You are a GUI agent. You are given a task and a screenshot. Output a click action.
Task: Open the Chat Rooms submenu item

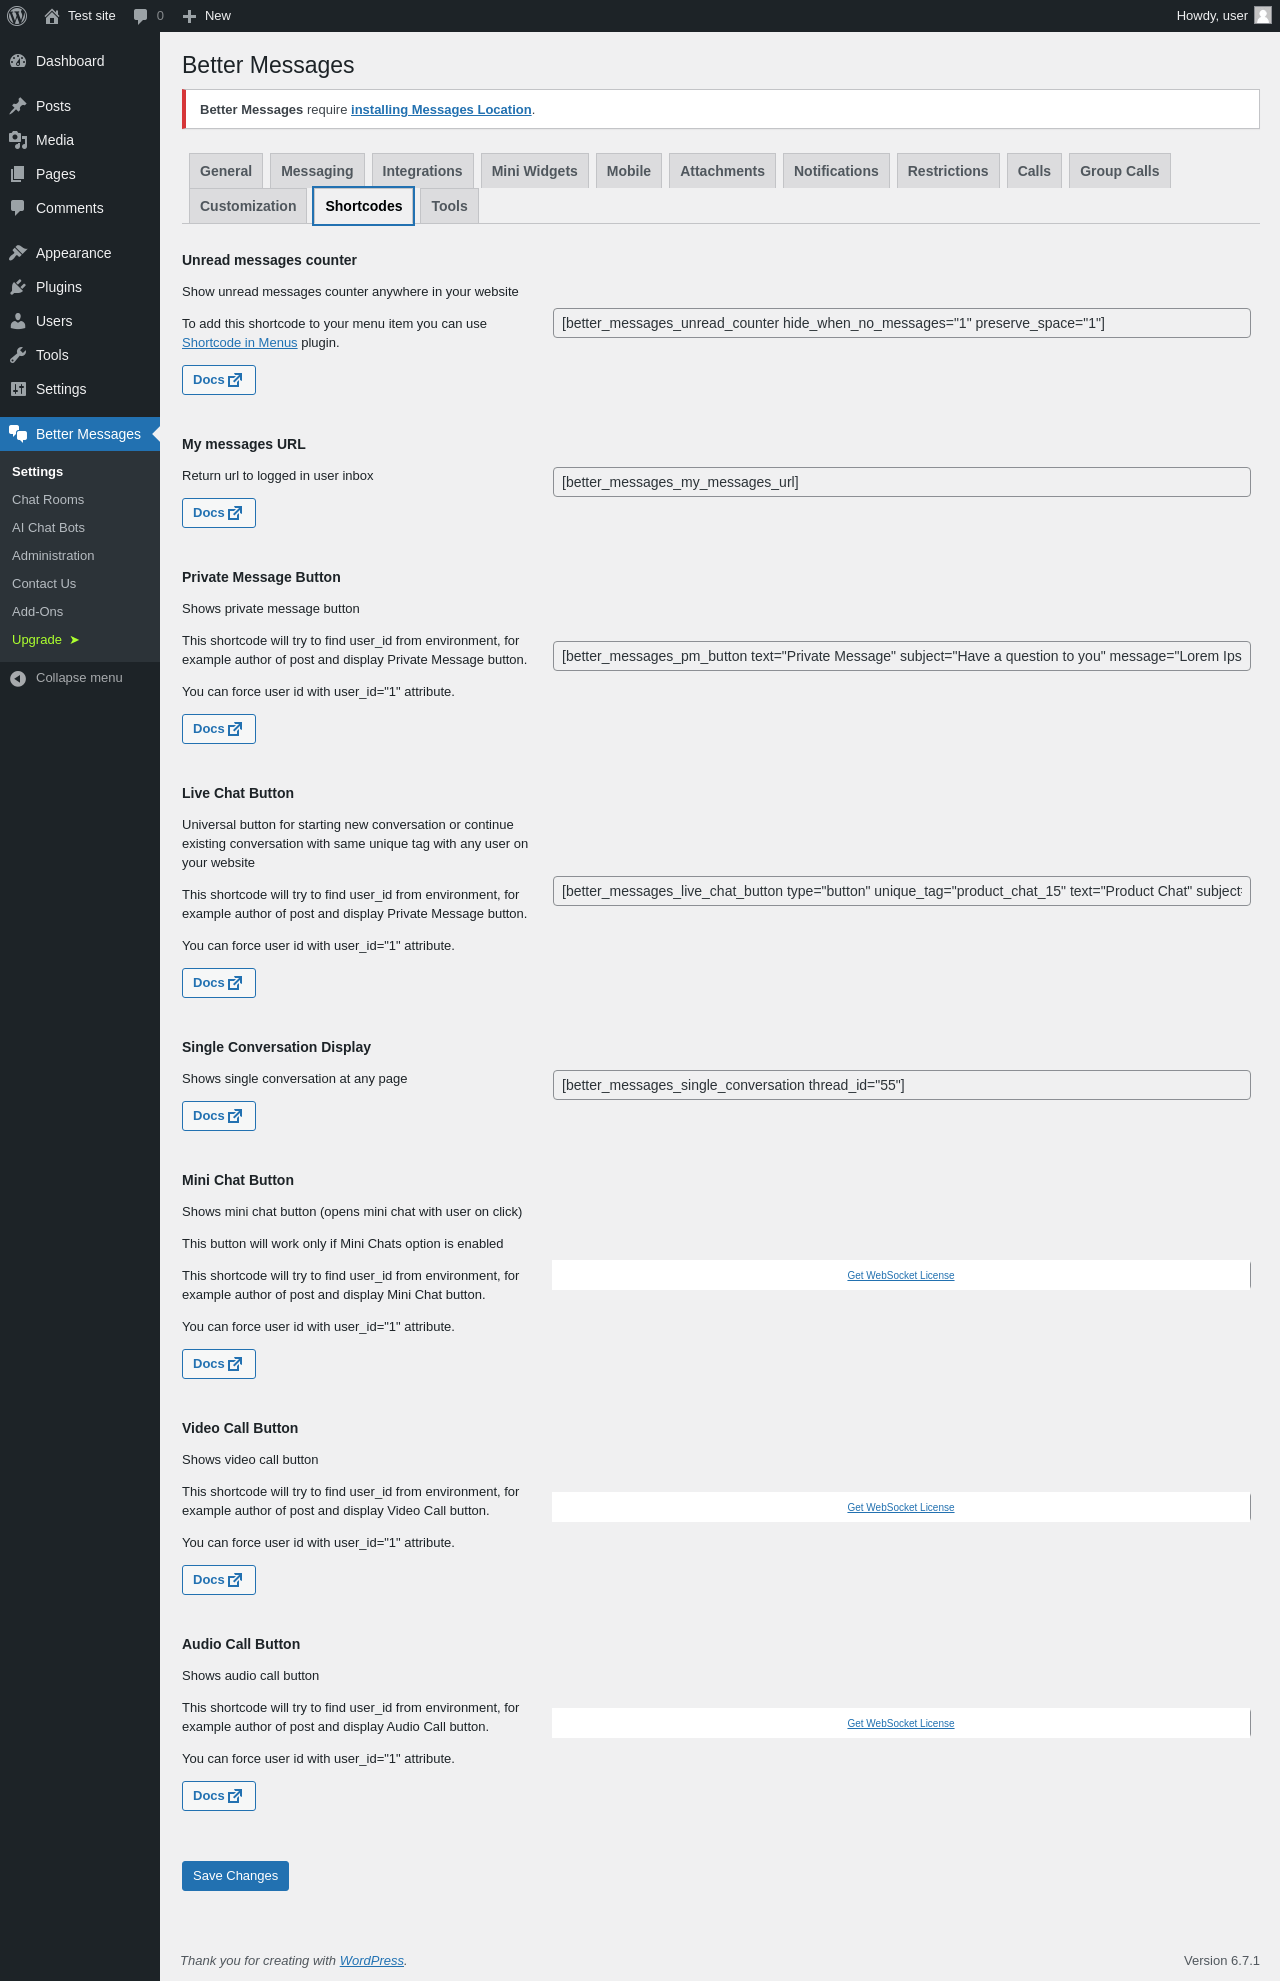point(48,500)
